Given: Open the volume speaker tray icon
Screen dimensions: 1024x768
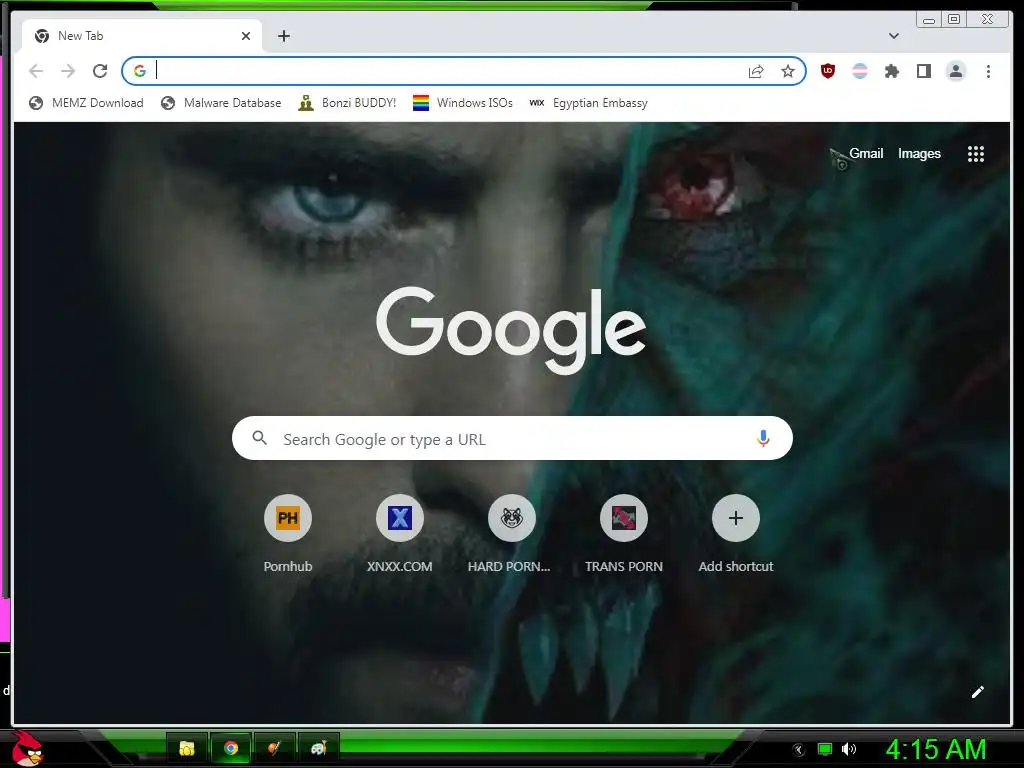Looking at the screenshot, I should [849, 749].
